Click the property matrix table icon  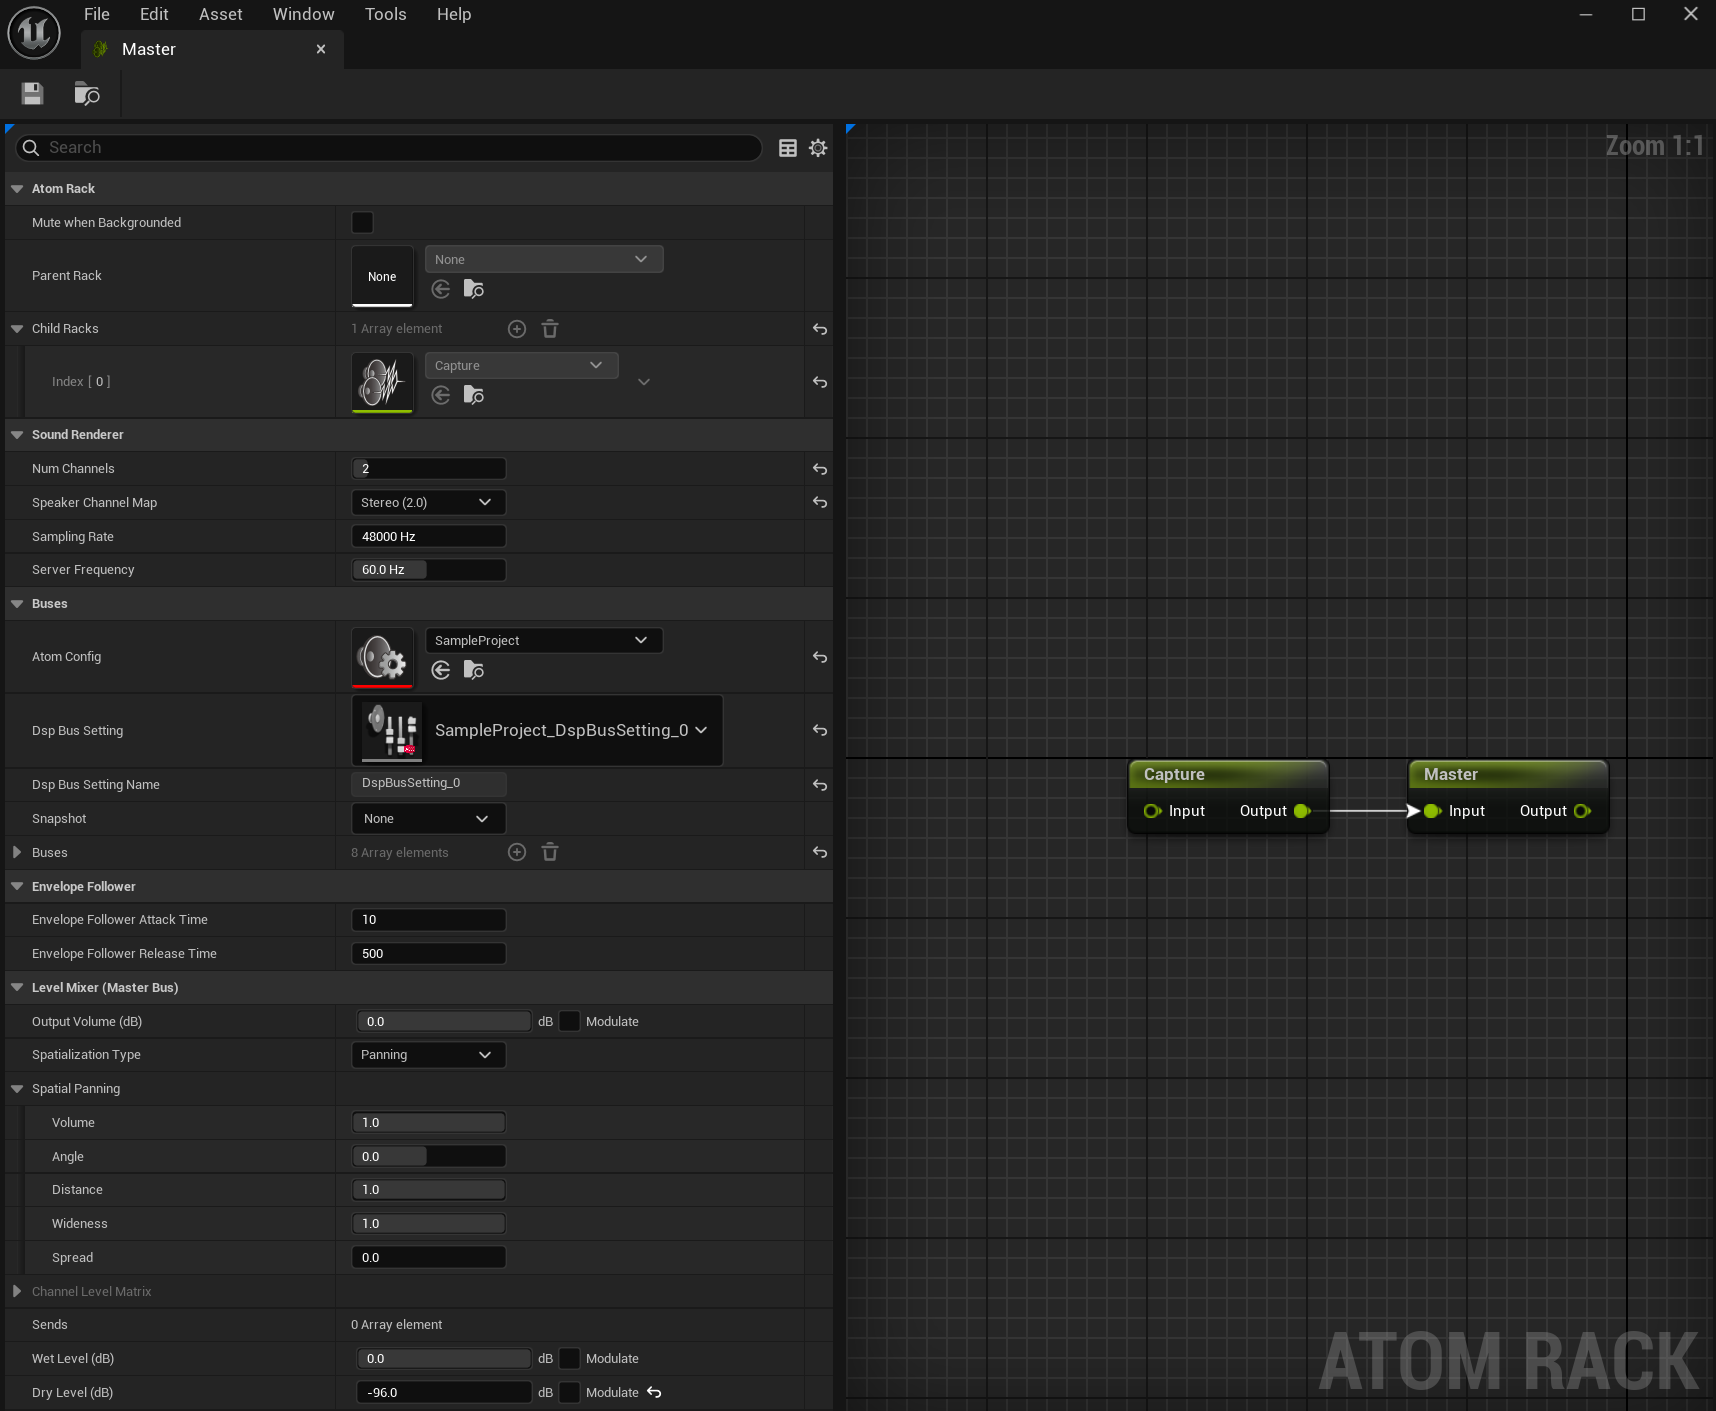tap(788, 148)
